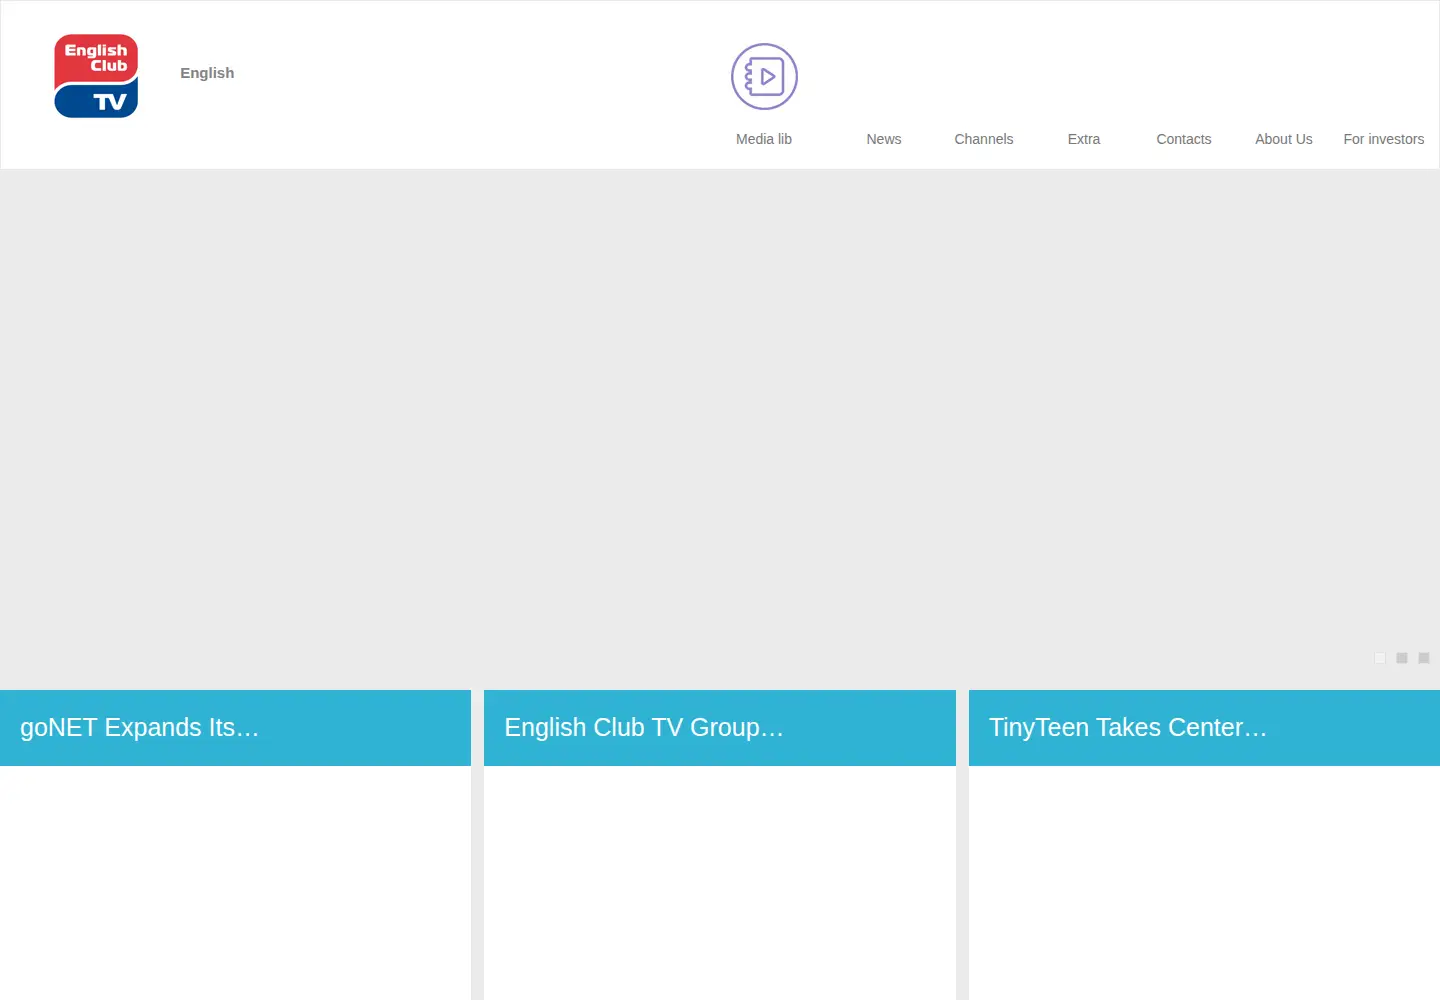The height and width of the screenshot is (1000, 1440).
Task: Open the "TinyTeen Takes Center…" news headline
Action: coord(1128,727)
